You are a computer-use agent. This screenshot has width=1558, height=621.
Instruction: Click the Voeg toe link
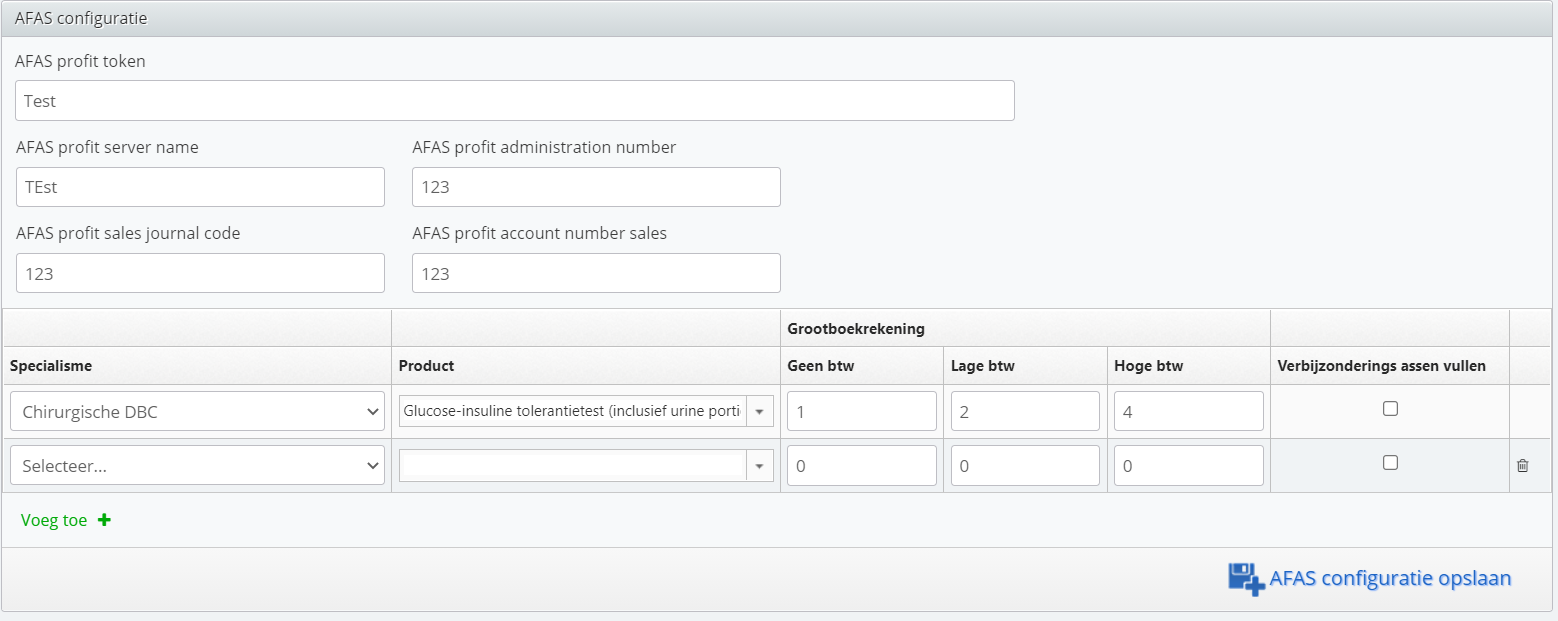[54, 520]
